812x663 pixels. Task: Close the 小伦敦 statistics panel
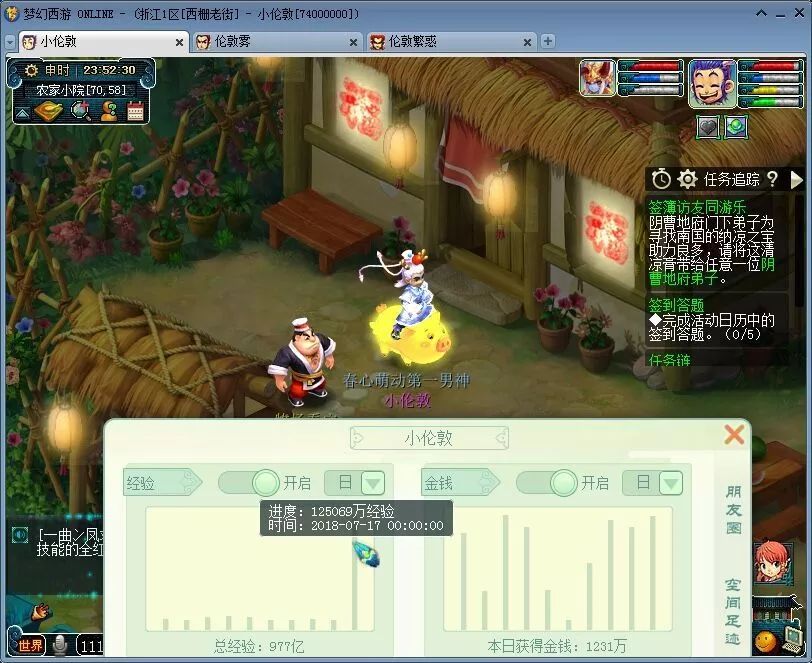click(x=734, y=435)
